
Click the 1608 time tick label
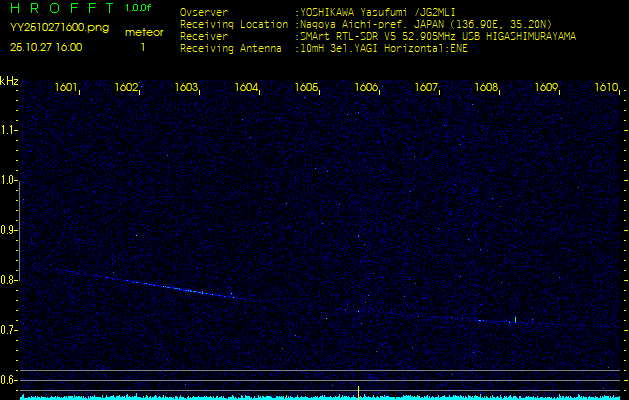point(486,88)
